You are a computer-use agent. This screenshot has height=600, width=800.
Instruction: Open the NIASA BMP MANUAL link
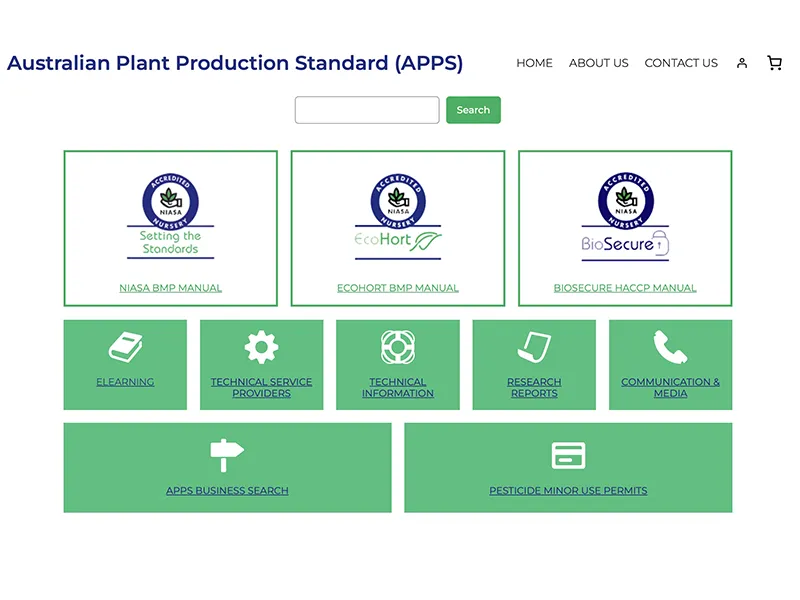click(x=170, y=288)
